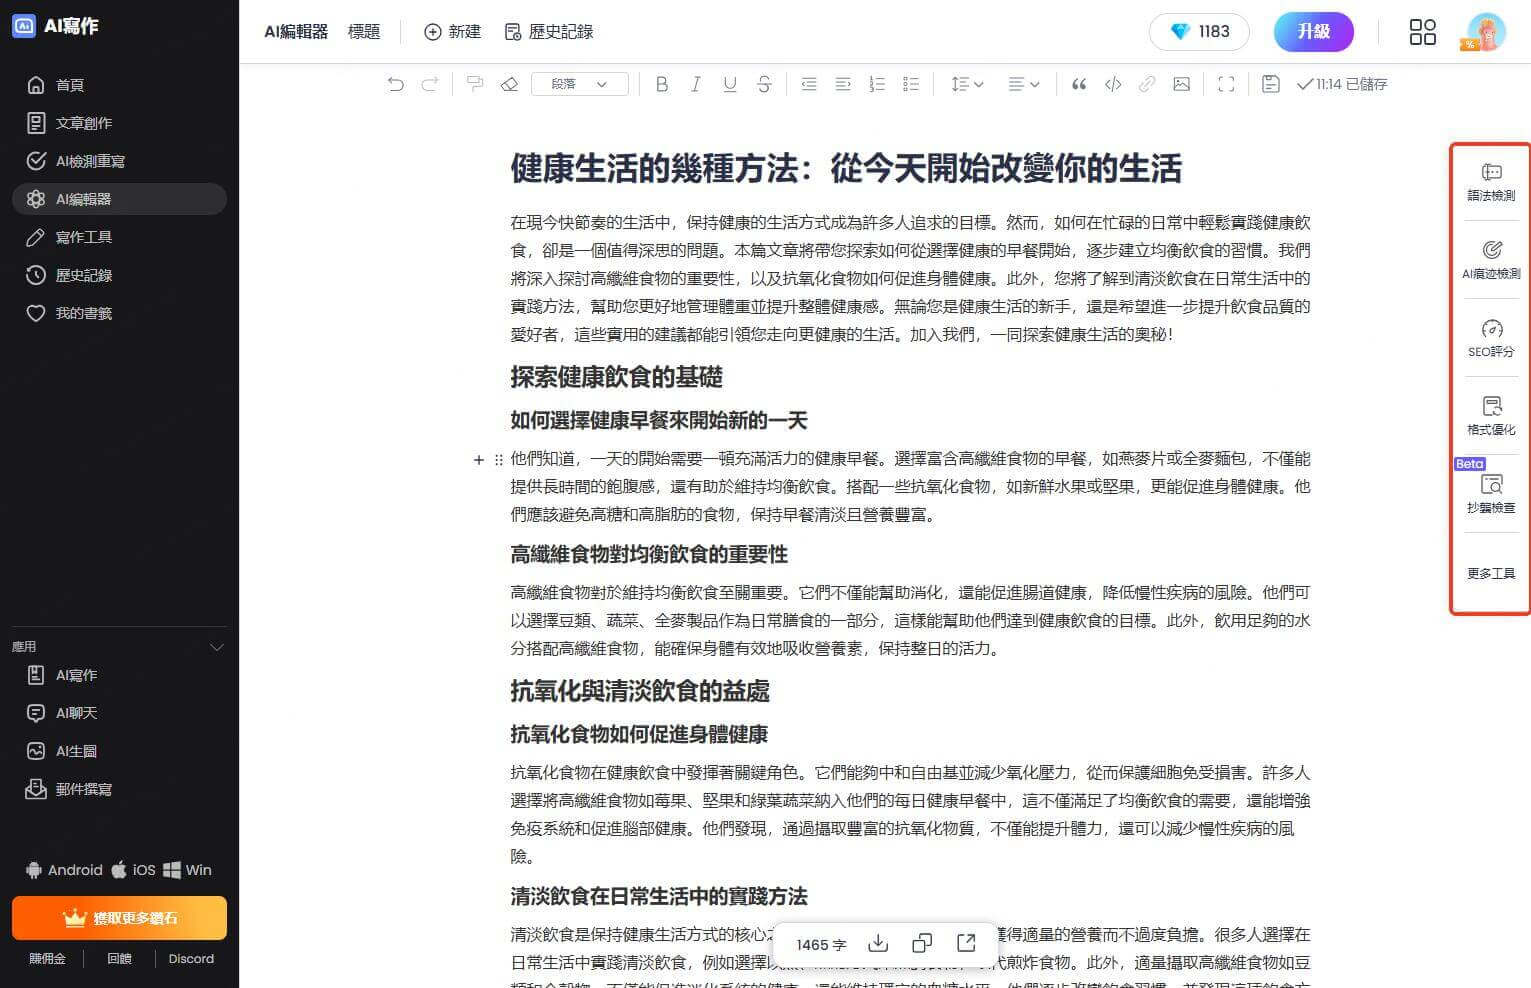
Task: Click the insert image icon
Action: 1182,84
